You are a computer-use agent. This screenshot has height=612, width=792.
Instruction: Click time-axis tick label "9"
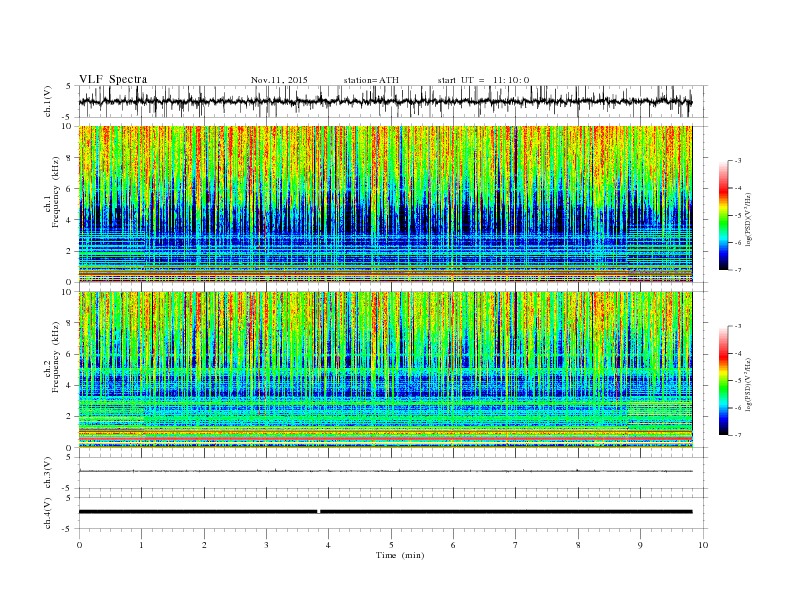tap(640, 545)
